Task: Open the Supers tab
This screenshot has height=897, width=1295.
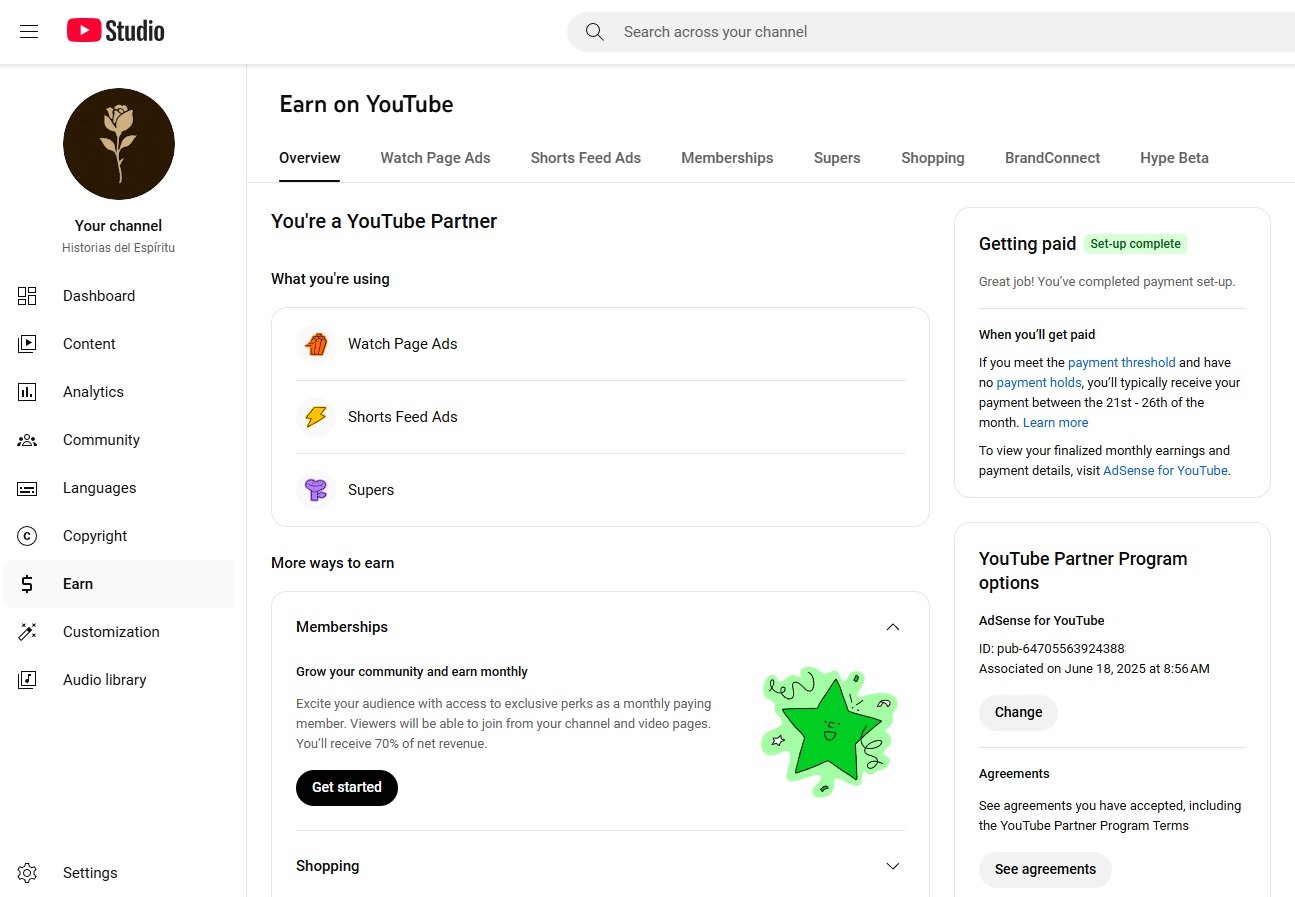Action: 837,158
